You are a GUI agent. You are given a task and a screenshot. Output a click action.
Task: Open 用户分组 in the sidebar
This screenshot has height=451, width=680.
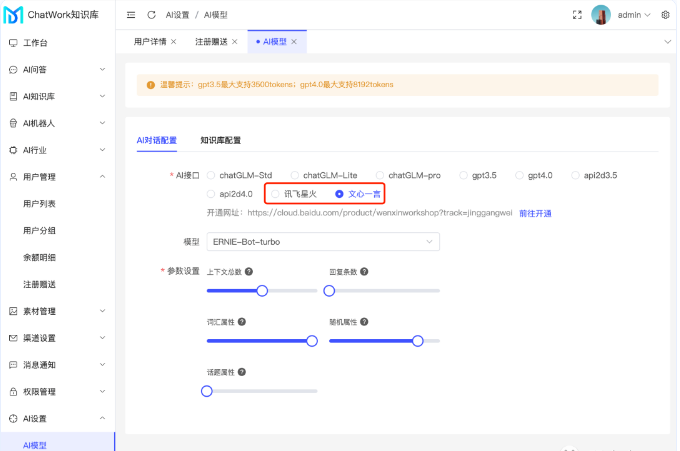point(39,231)
